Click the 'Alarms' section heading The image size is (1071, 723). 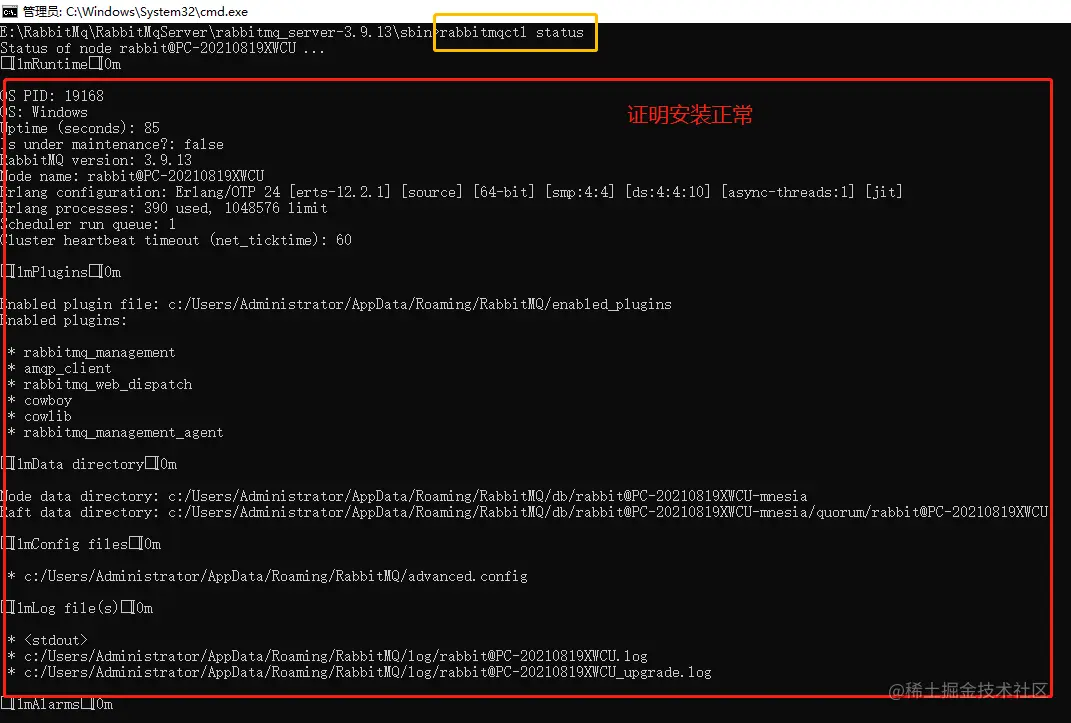click(x=57, y=704)
